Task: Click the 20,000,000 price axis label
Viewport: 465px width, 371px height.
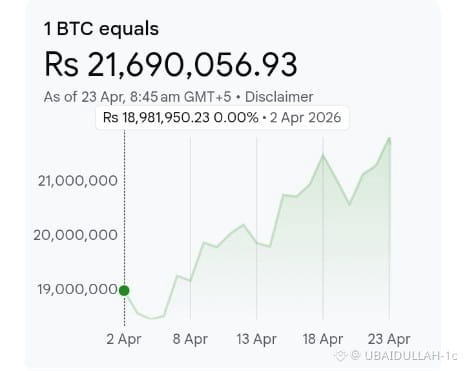Action: coord(76,235)
